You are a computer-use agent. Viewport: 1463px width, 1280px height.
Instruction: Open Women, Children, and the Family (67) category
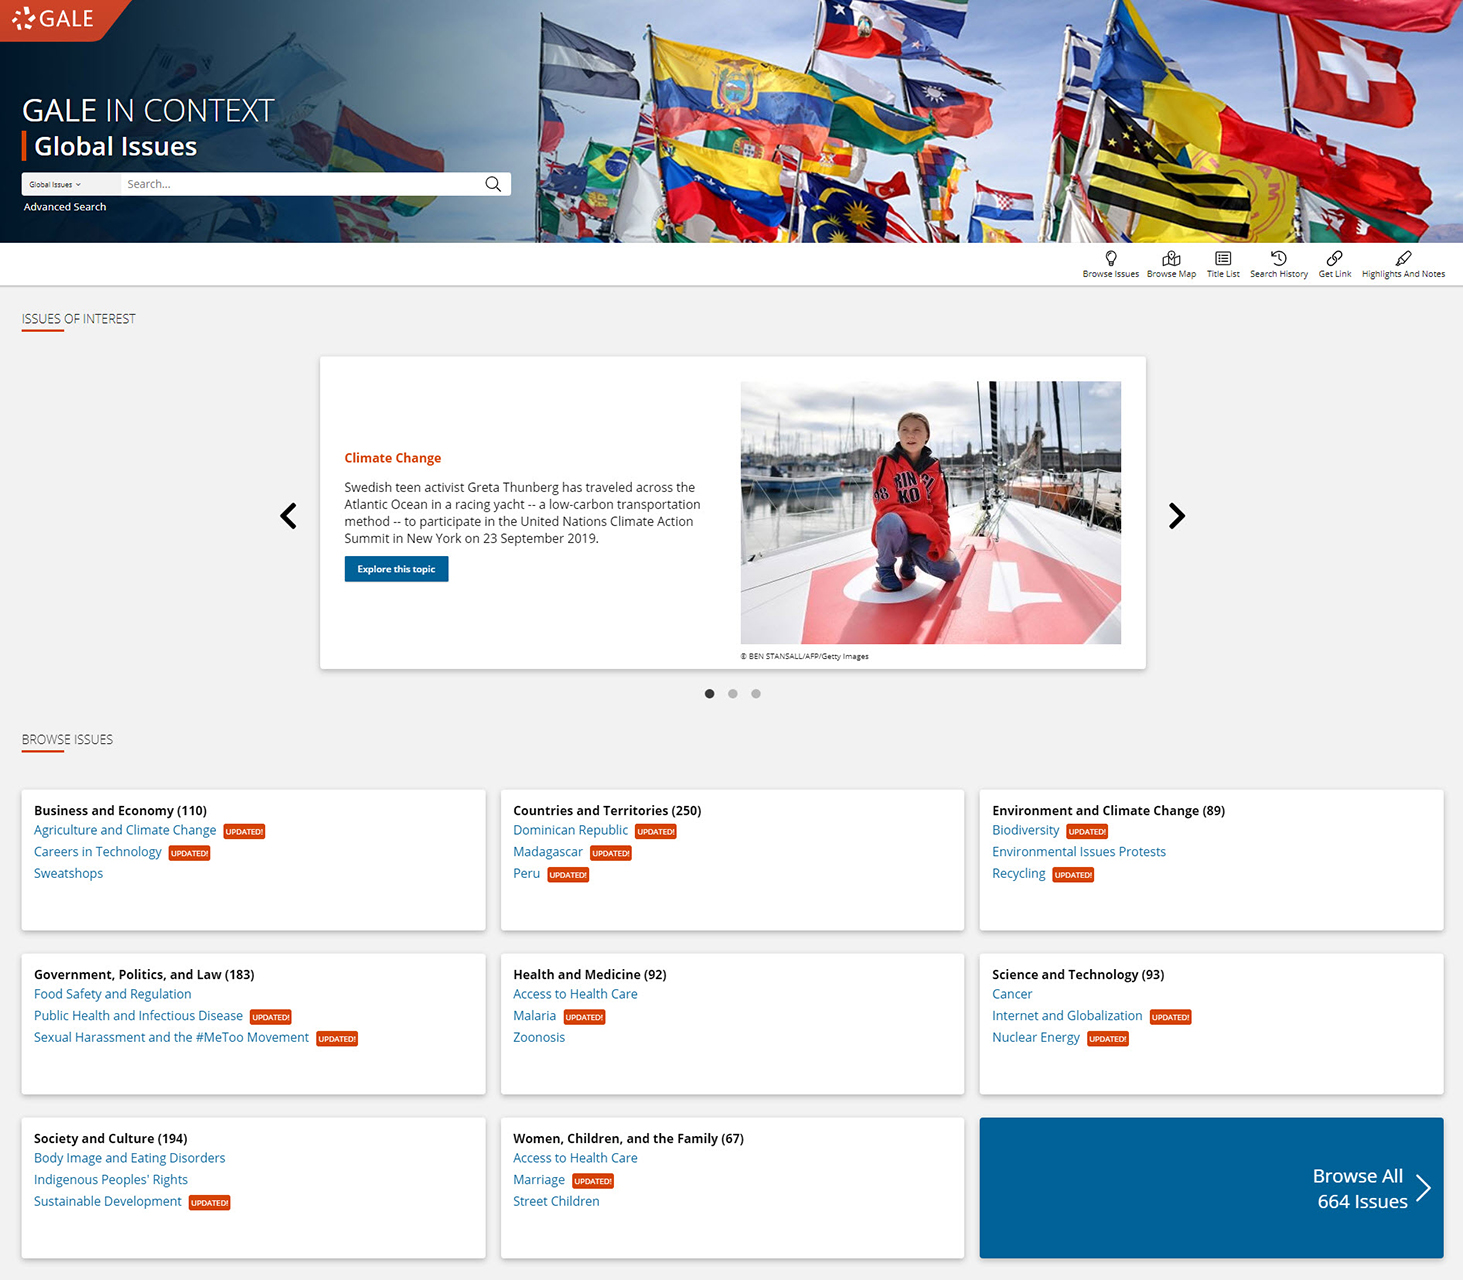point(628,1139)
